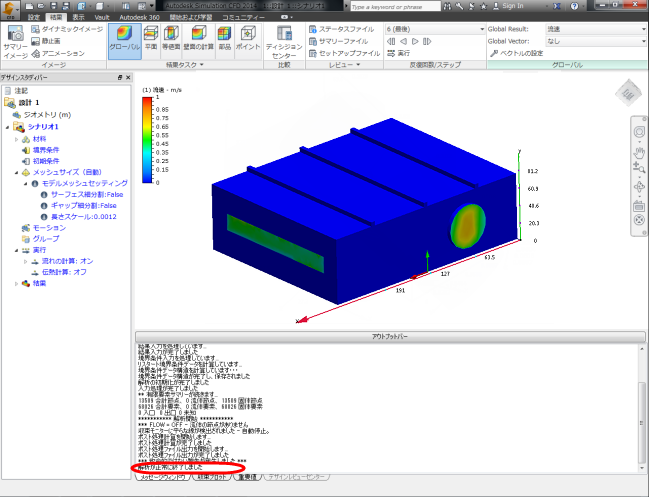Open the サマリーファイル summary file

tap(339, 41)
